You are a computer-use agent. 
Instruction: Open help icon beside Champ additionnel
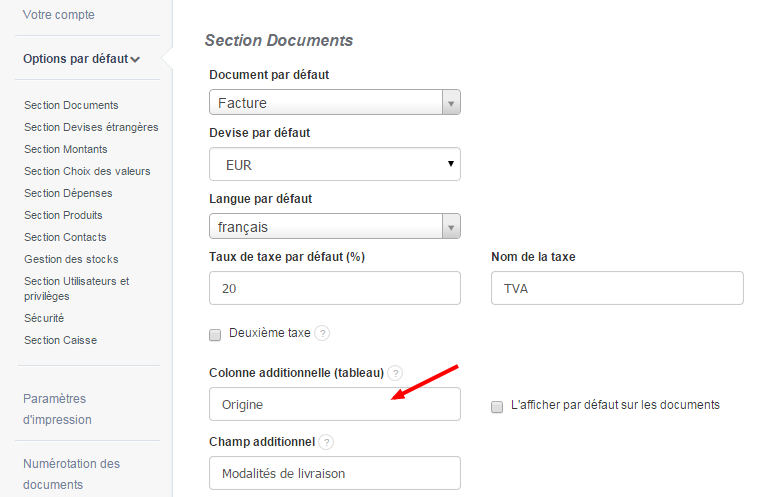326,442
